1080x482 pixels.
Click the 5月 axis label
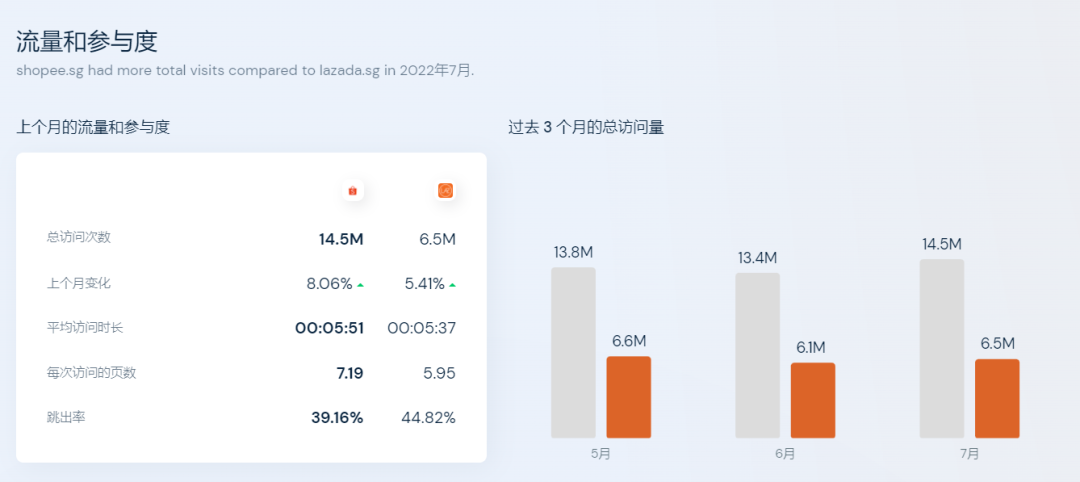coord(601,454)
